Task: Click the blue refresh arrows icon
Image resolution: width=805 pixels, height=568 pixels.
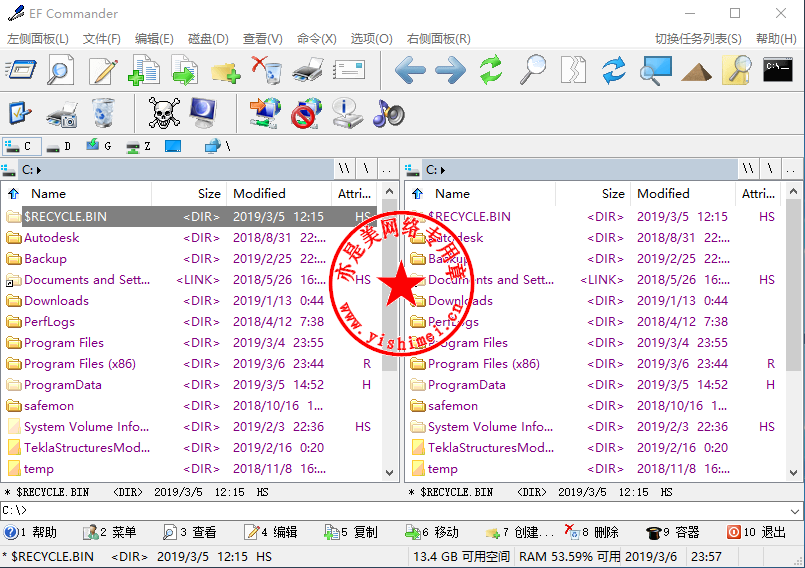Action: (x=614, y=70)
